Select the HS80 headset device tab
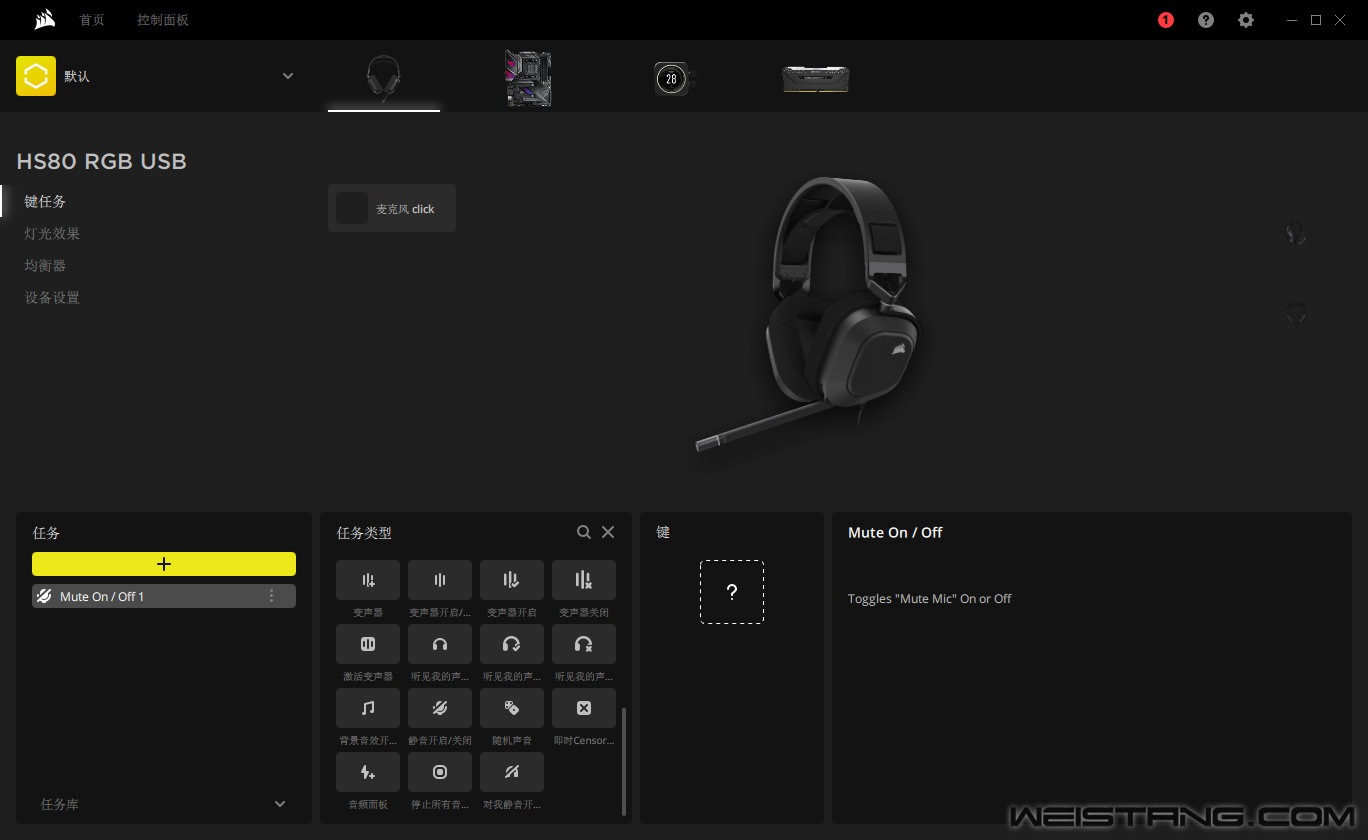Screen dimensions: 1368x840 click(x=384, y=79)
